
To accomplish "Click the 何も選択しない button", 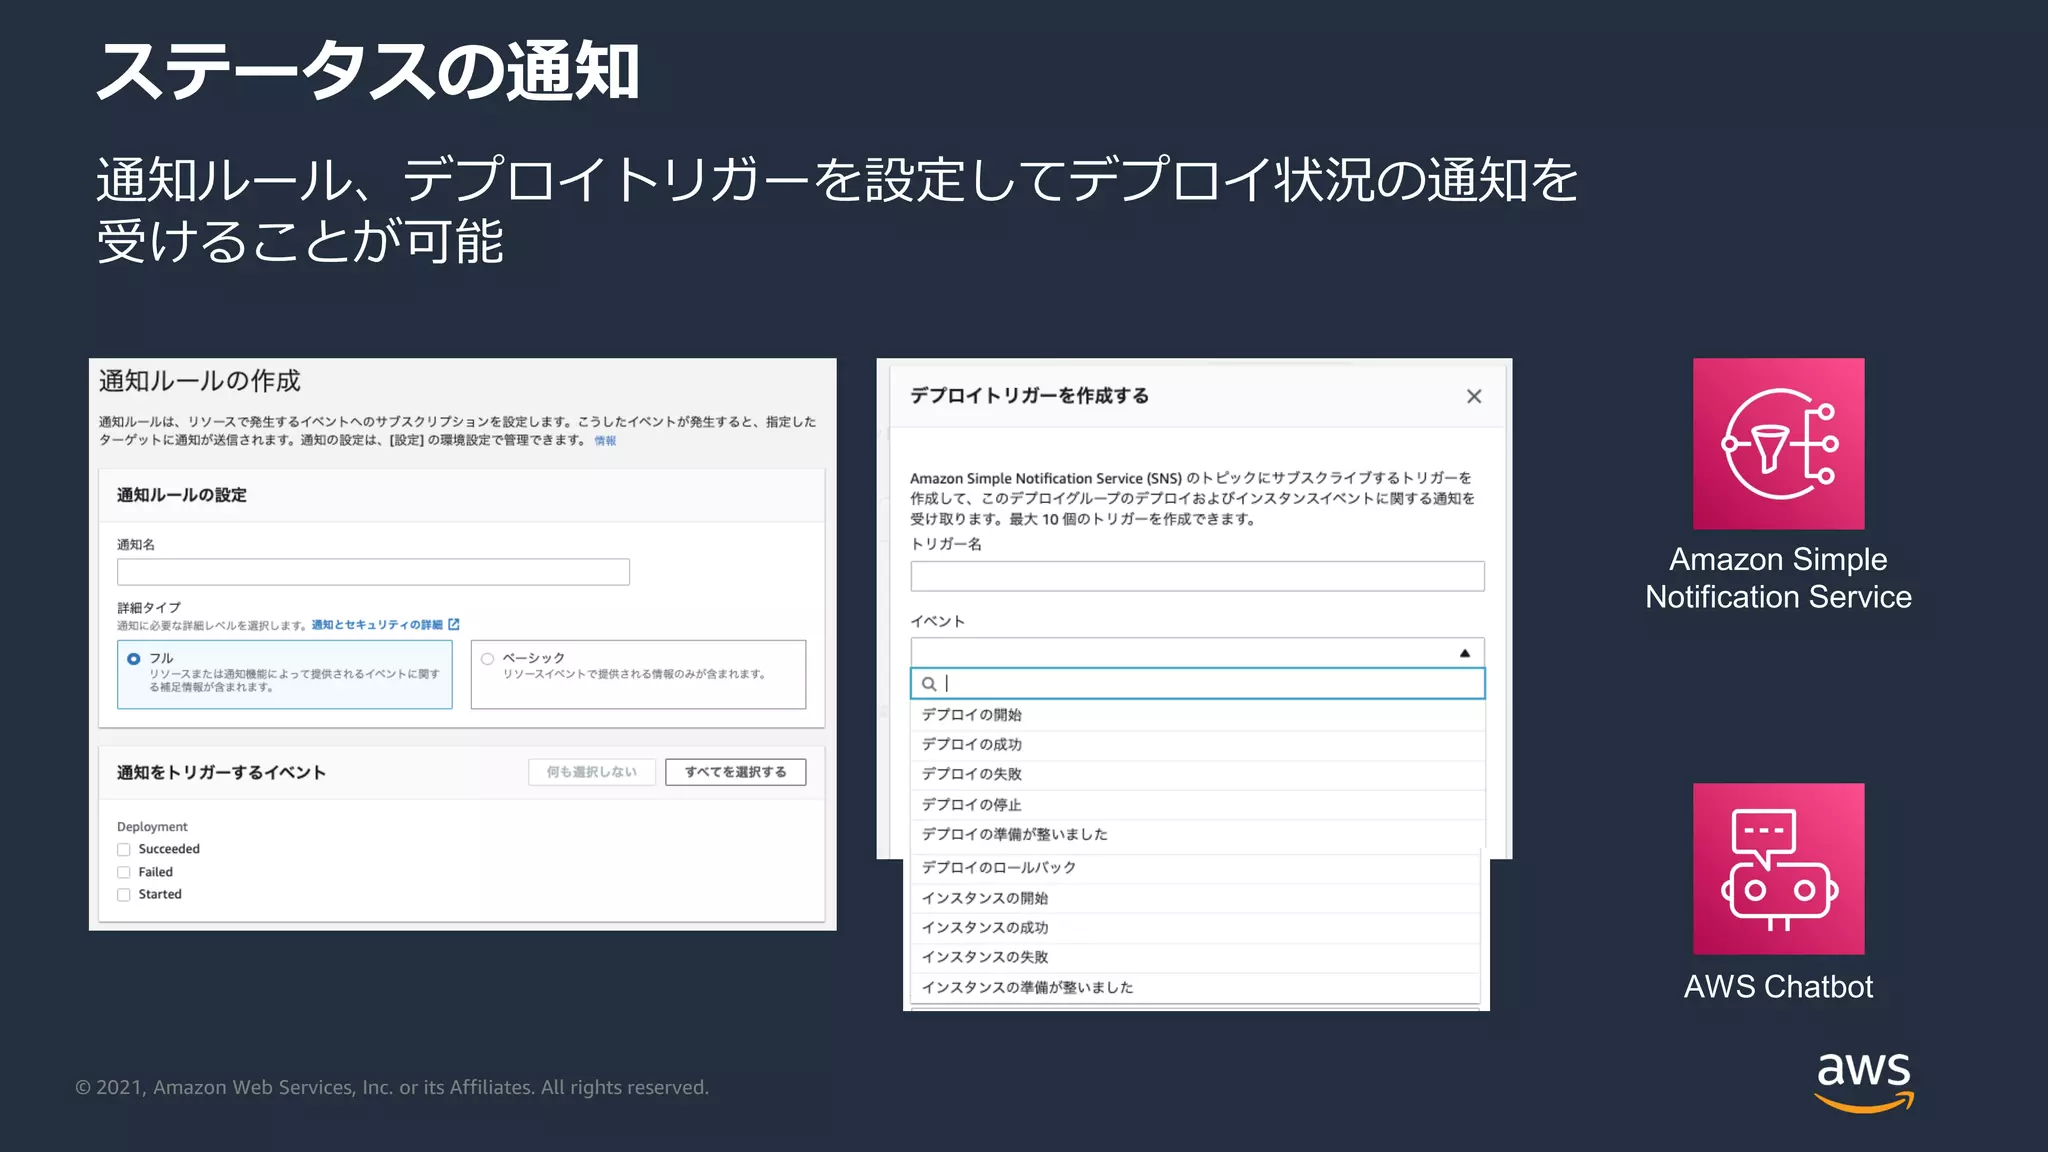I will pyautogui.click(x=592, y=772).
